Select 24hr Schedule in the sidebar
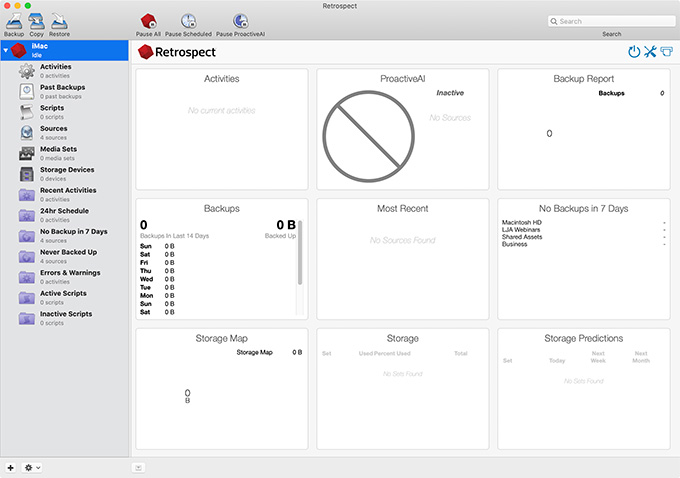680x478 pixels. pos(65,215)
